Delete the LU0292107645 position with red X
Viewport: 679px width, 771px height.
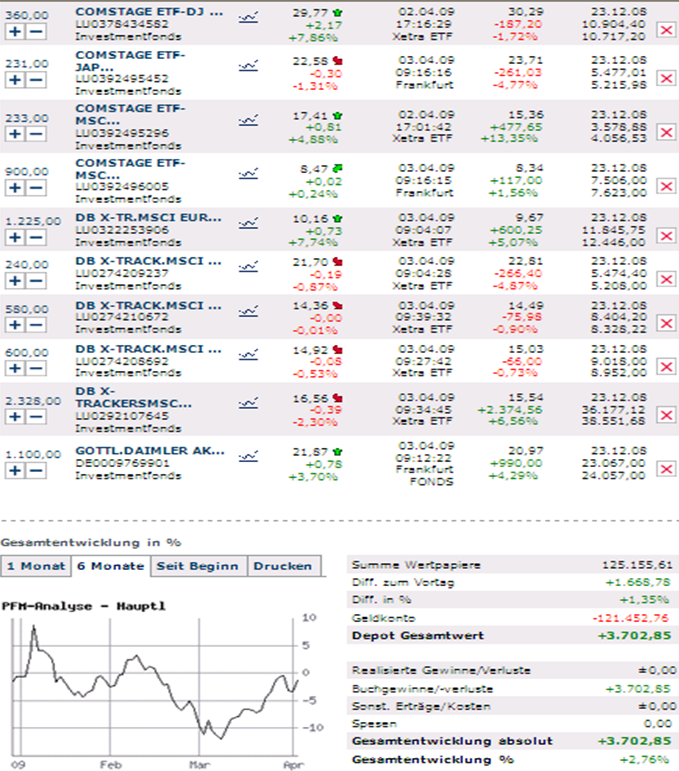(x=667, y=415)
